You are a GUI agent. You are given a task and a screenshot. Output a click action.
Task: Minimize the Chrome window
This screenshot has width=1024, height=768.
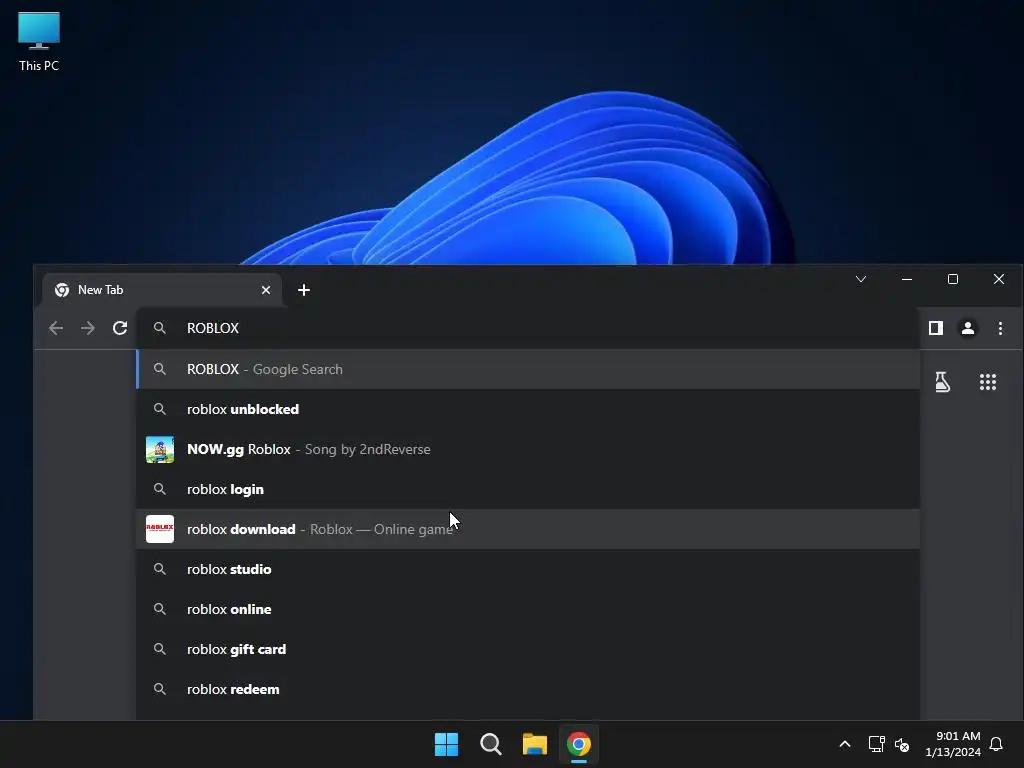[x=907, y=280]
